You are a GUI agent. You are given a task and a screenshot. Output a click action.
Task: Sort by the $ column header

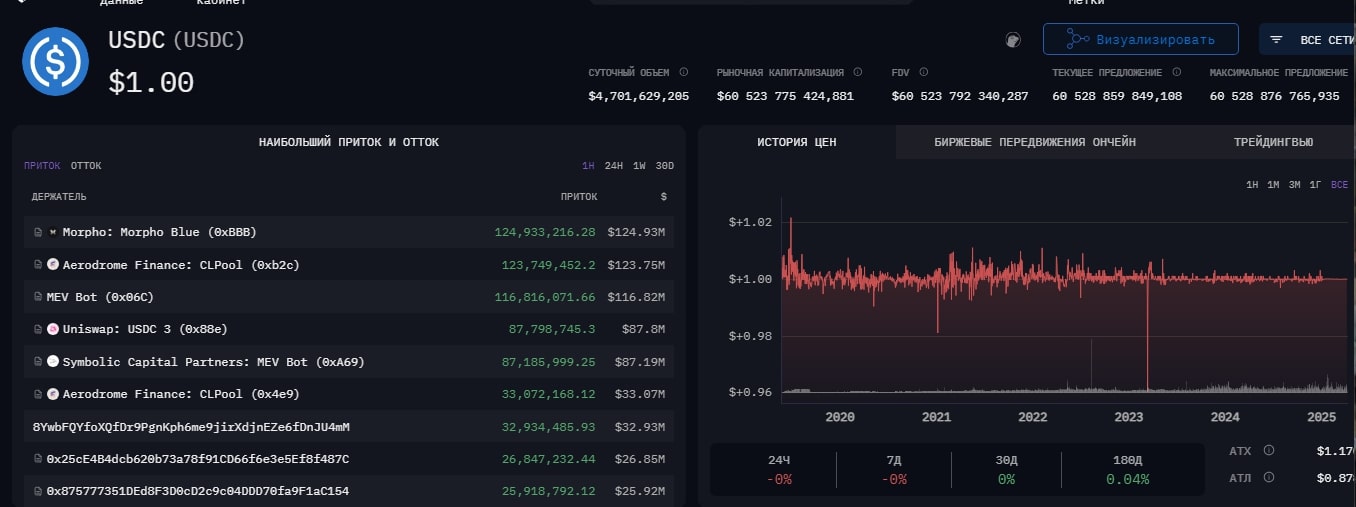(663, 197)
